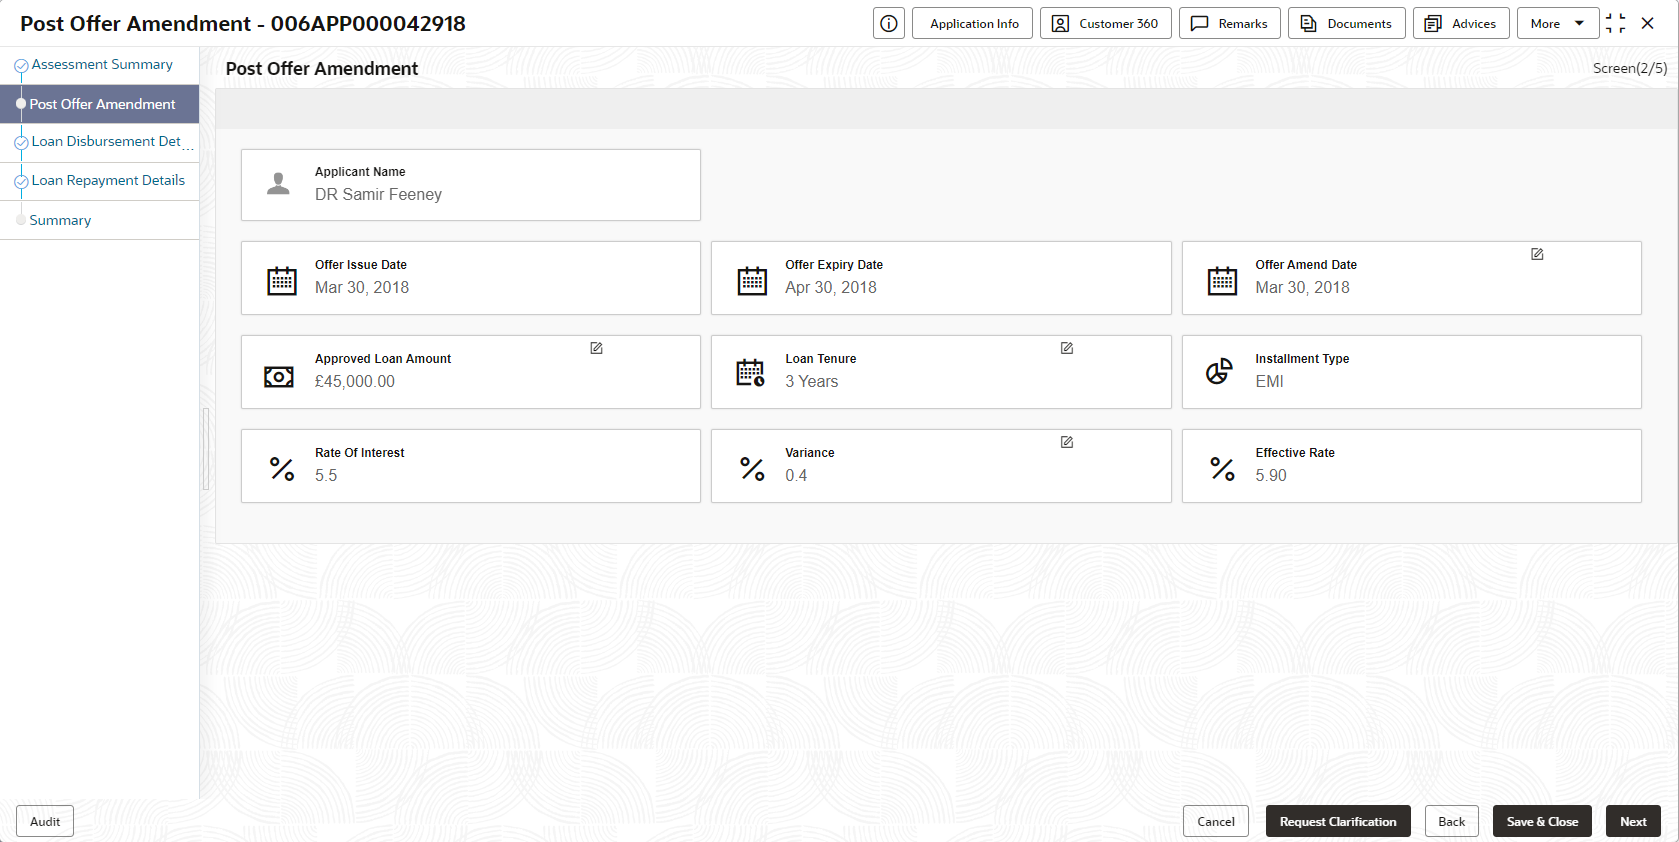Open the Summary step
This screenshot has width=1679, height=842.
[60, 220]
